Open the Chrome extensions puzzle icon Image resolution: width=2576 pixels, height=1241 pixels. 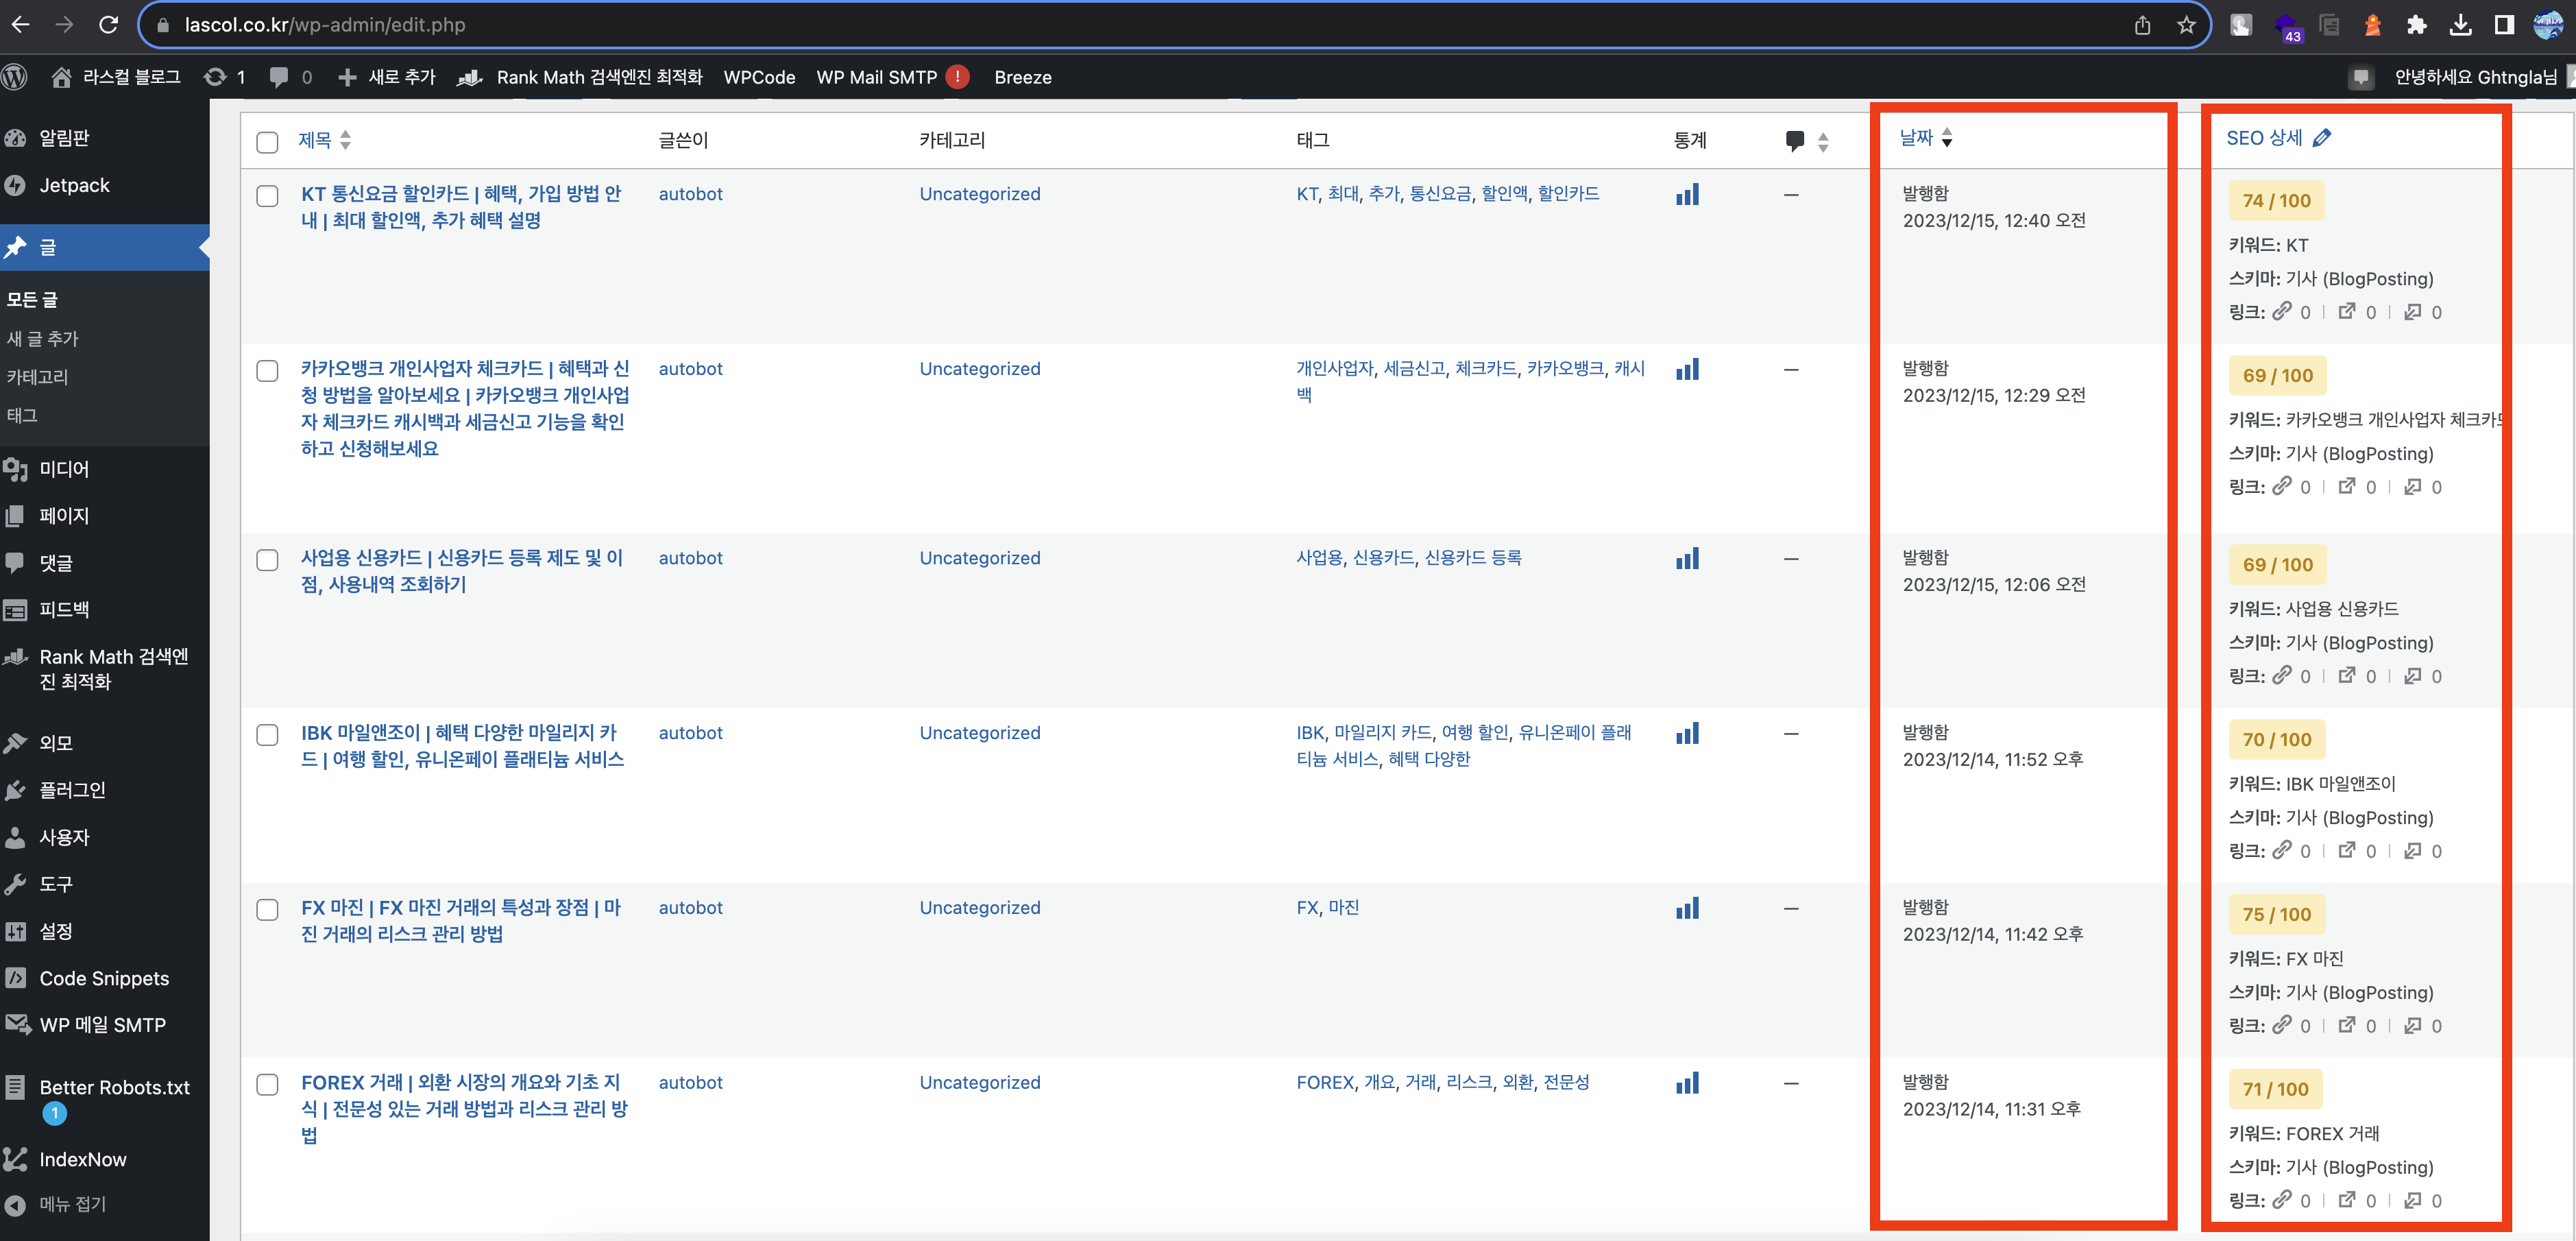pos(2417,25)
